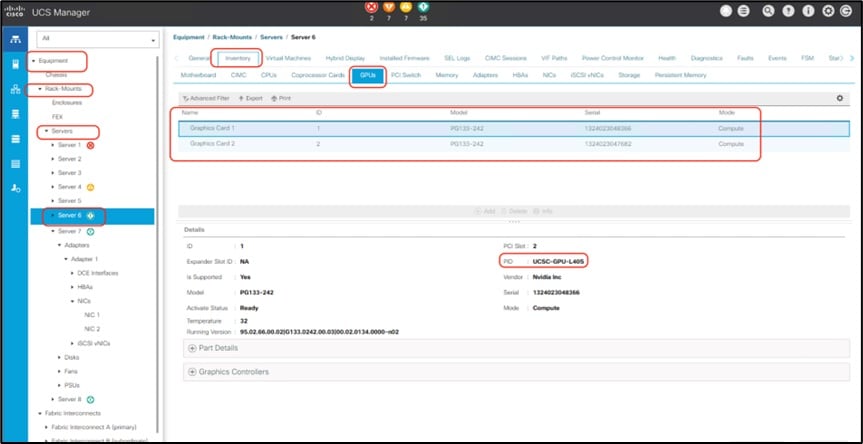The width and height of the screenshot is (863, 444).
Task: Open the Motherboard sub-tab
Action: pos(198,75)
